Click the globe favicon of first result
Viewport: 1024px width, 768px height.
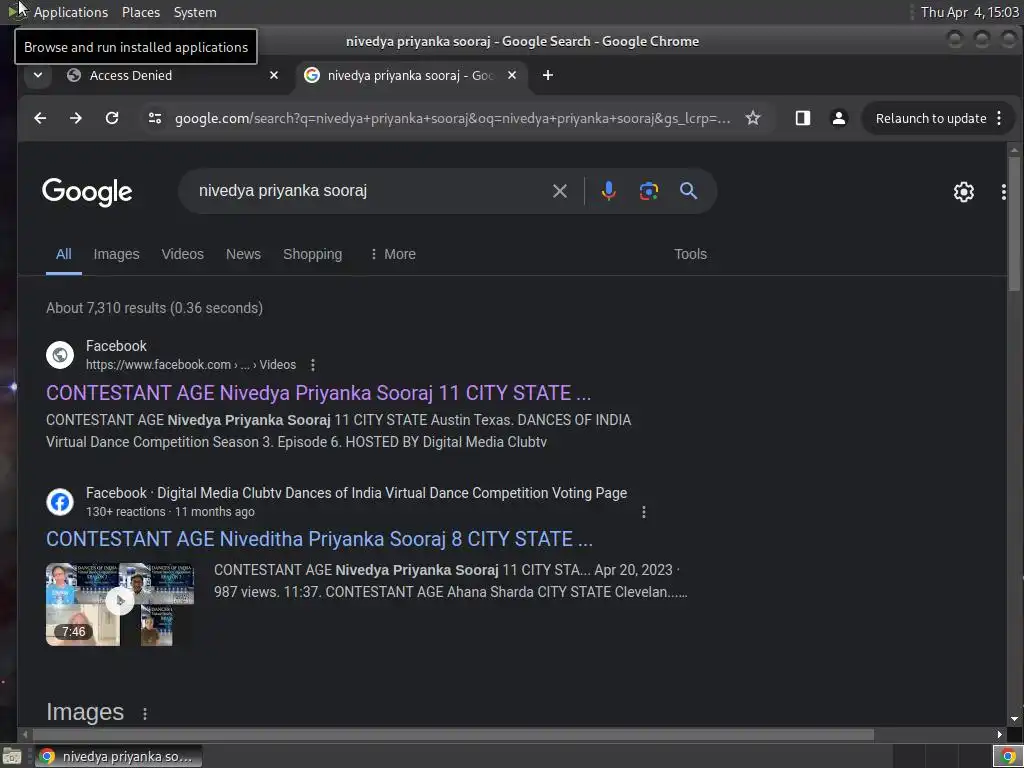pyautogui.click(x=59, y=355)
